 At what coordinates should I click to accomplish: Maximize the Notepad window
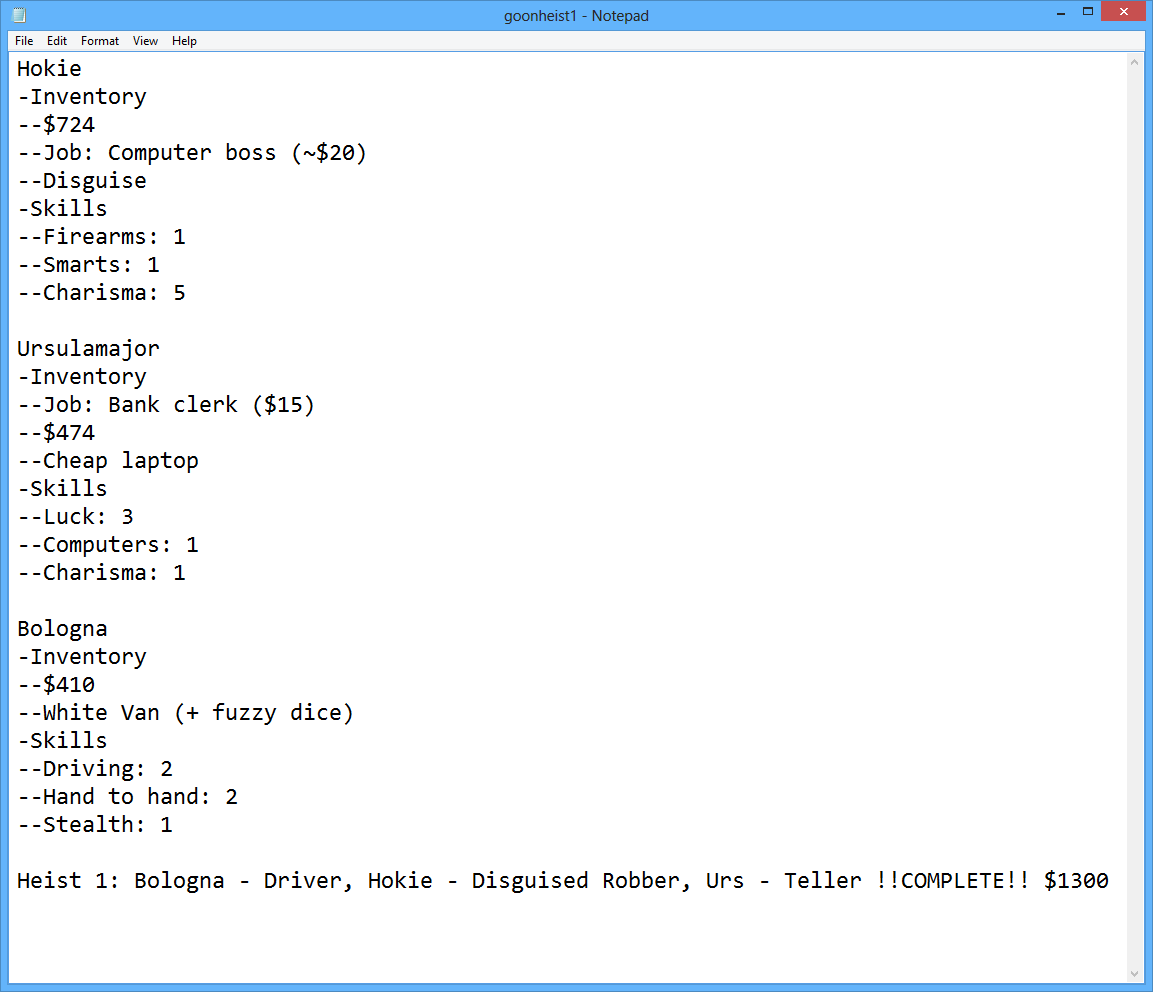coord(1088,13)
